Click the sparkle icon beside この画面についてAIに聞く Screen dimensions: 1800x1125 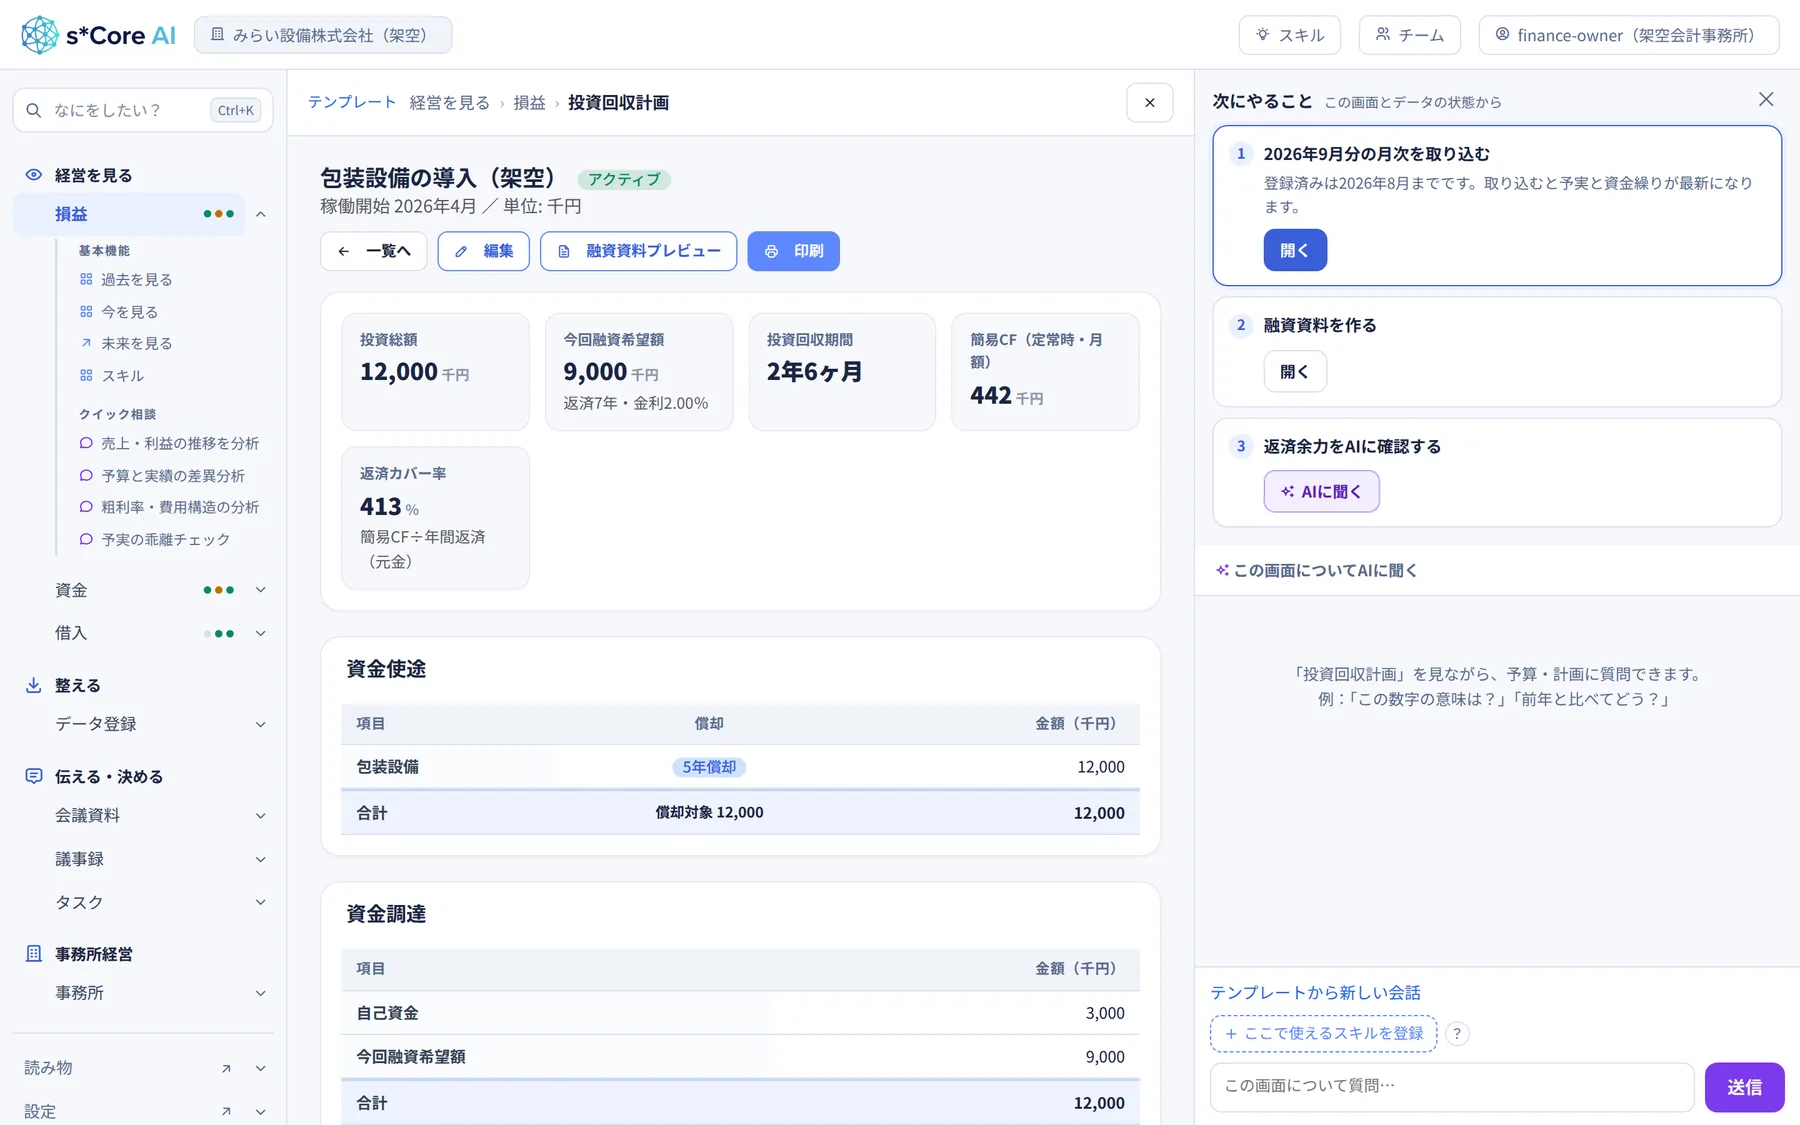1222,571
